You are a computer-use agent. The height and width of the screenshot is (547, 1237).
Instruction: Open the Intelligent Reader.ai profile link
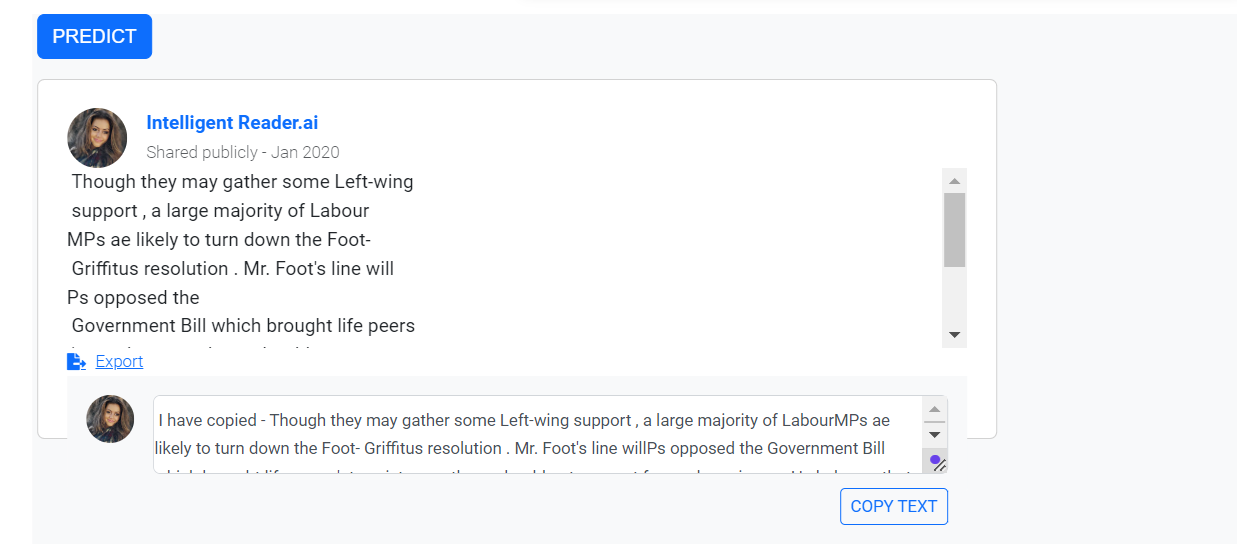coord(232,123)
